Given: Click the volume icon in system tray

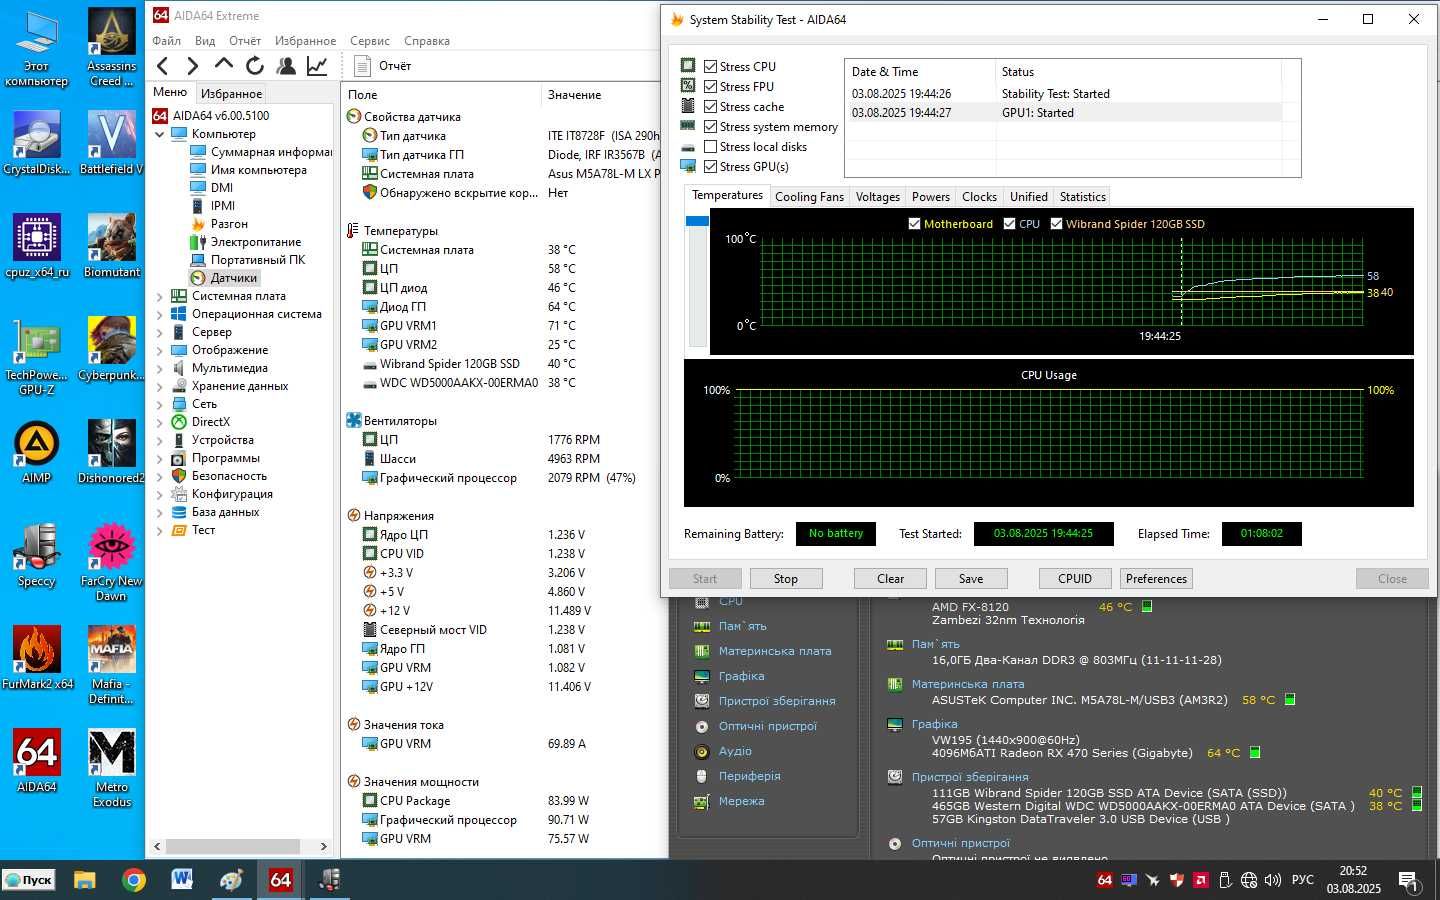Looking at the screenshot, I should [1272, 880].
